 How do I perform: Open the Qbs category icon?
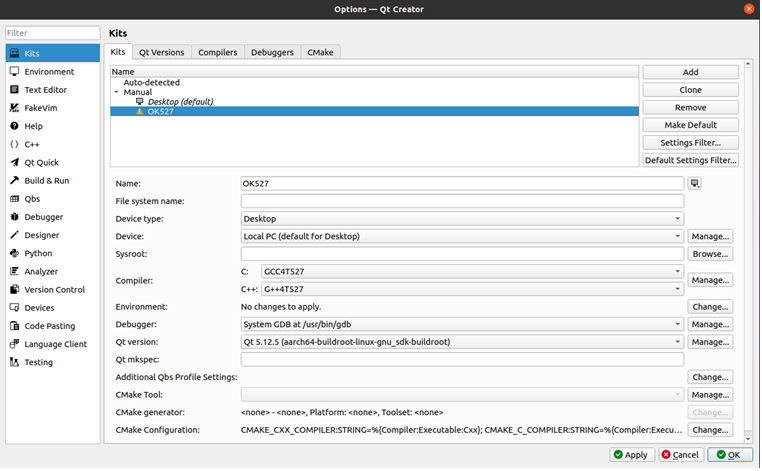[x=15, y=198]
